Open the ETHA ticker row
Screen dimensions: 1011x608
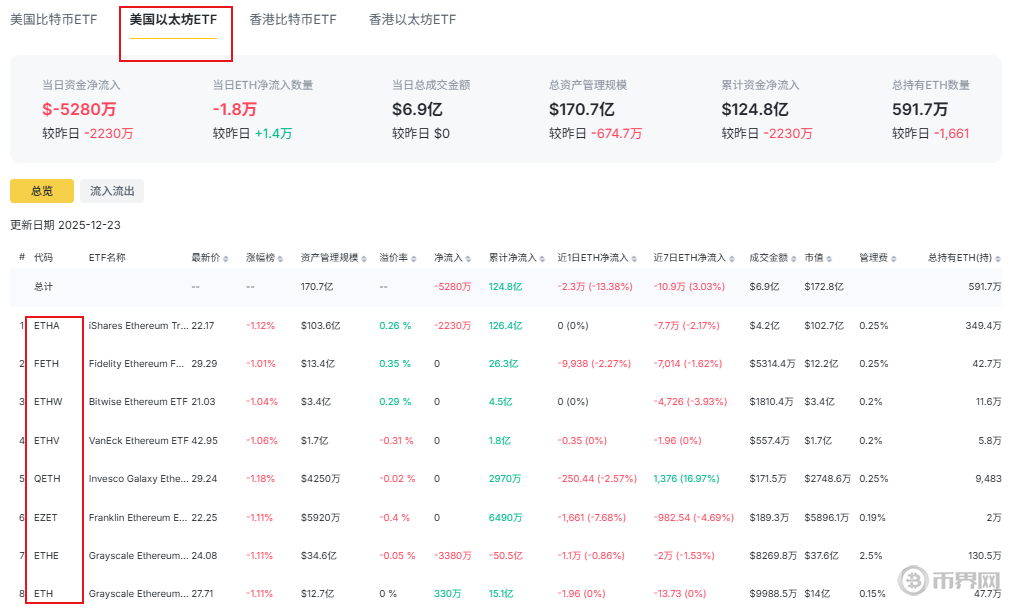(47, 325)
